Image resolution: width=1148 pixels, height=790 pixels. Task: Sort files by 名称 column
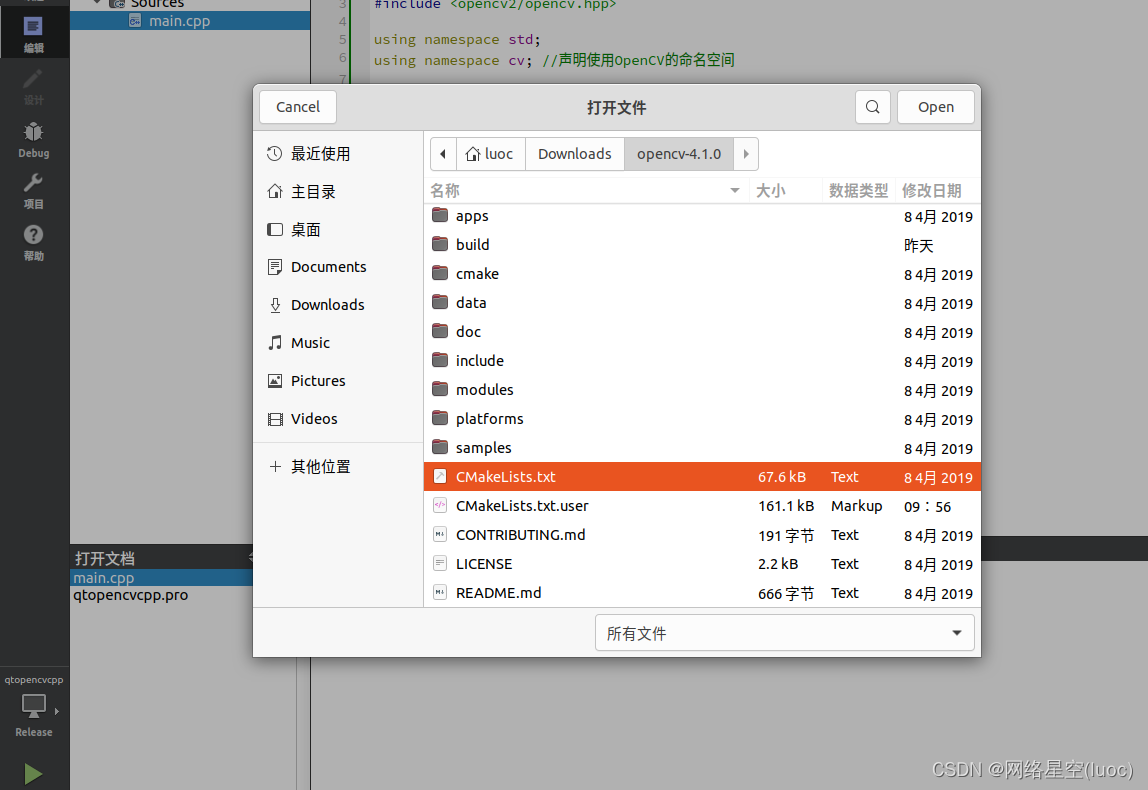pos(586,191)
